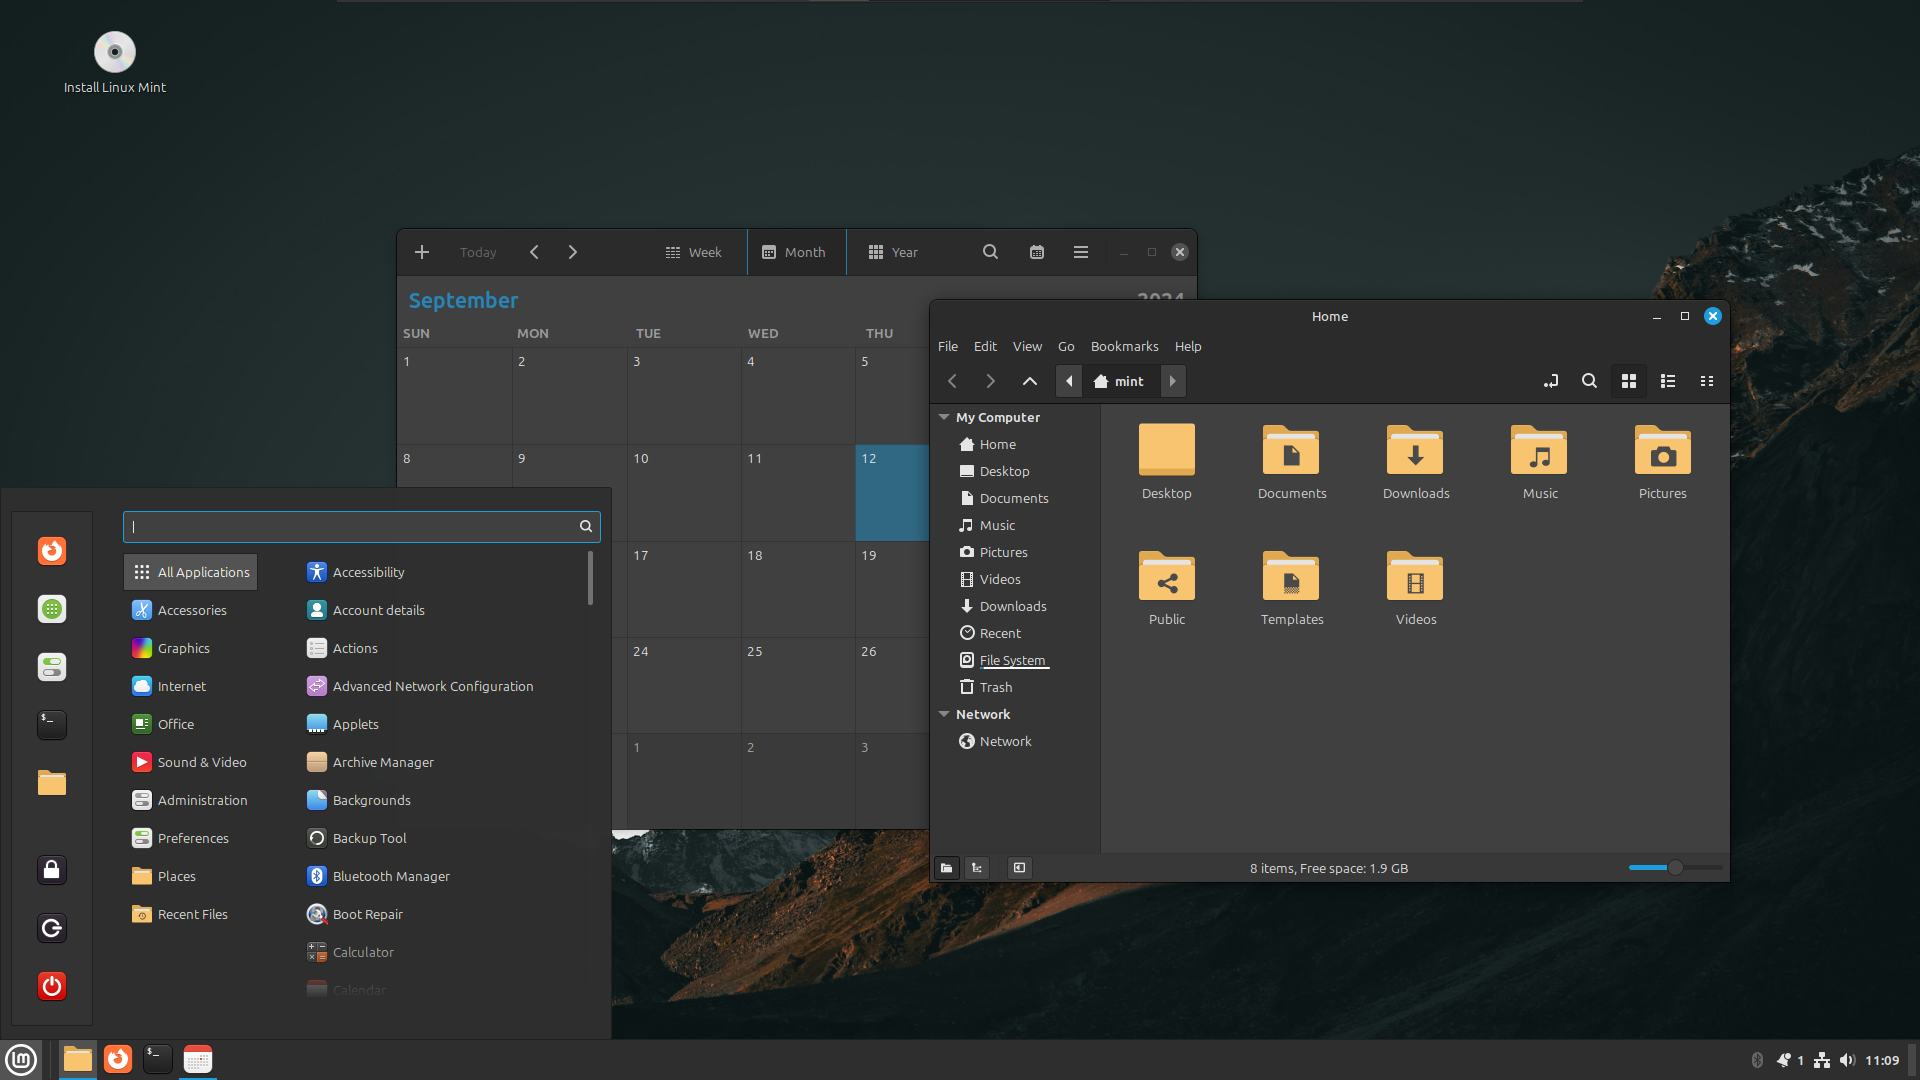1920x1080 pixels.
Task: Select the icon view toggle in file manager
Action: click(1629, 381)
